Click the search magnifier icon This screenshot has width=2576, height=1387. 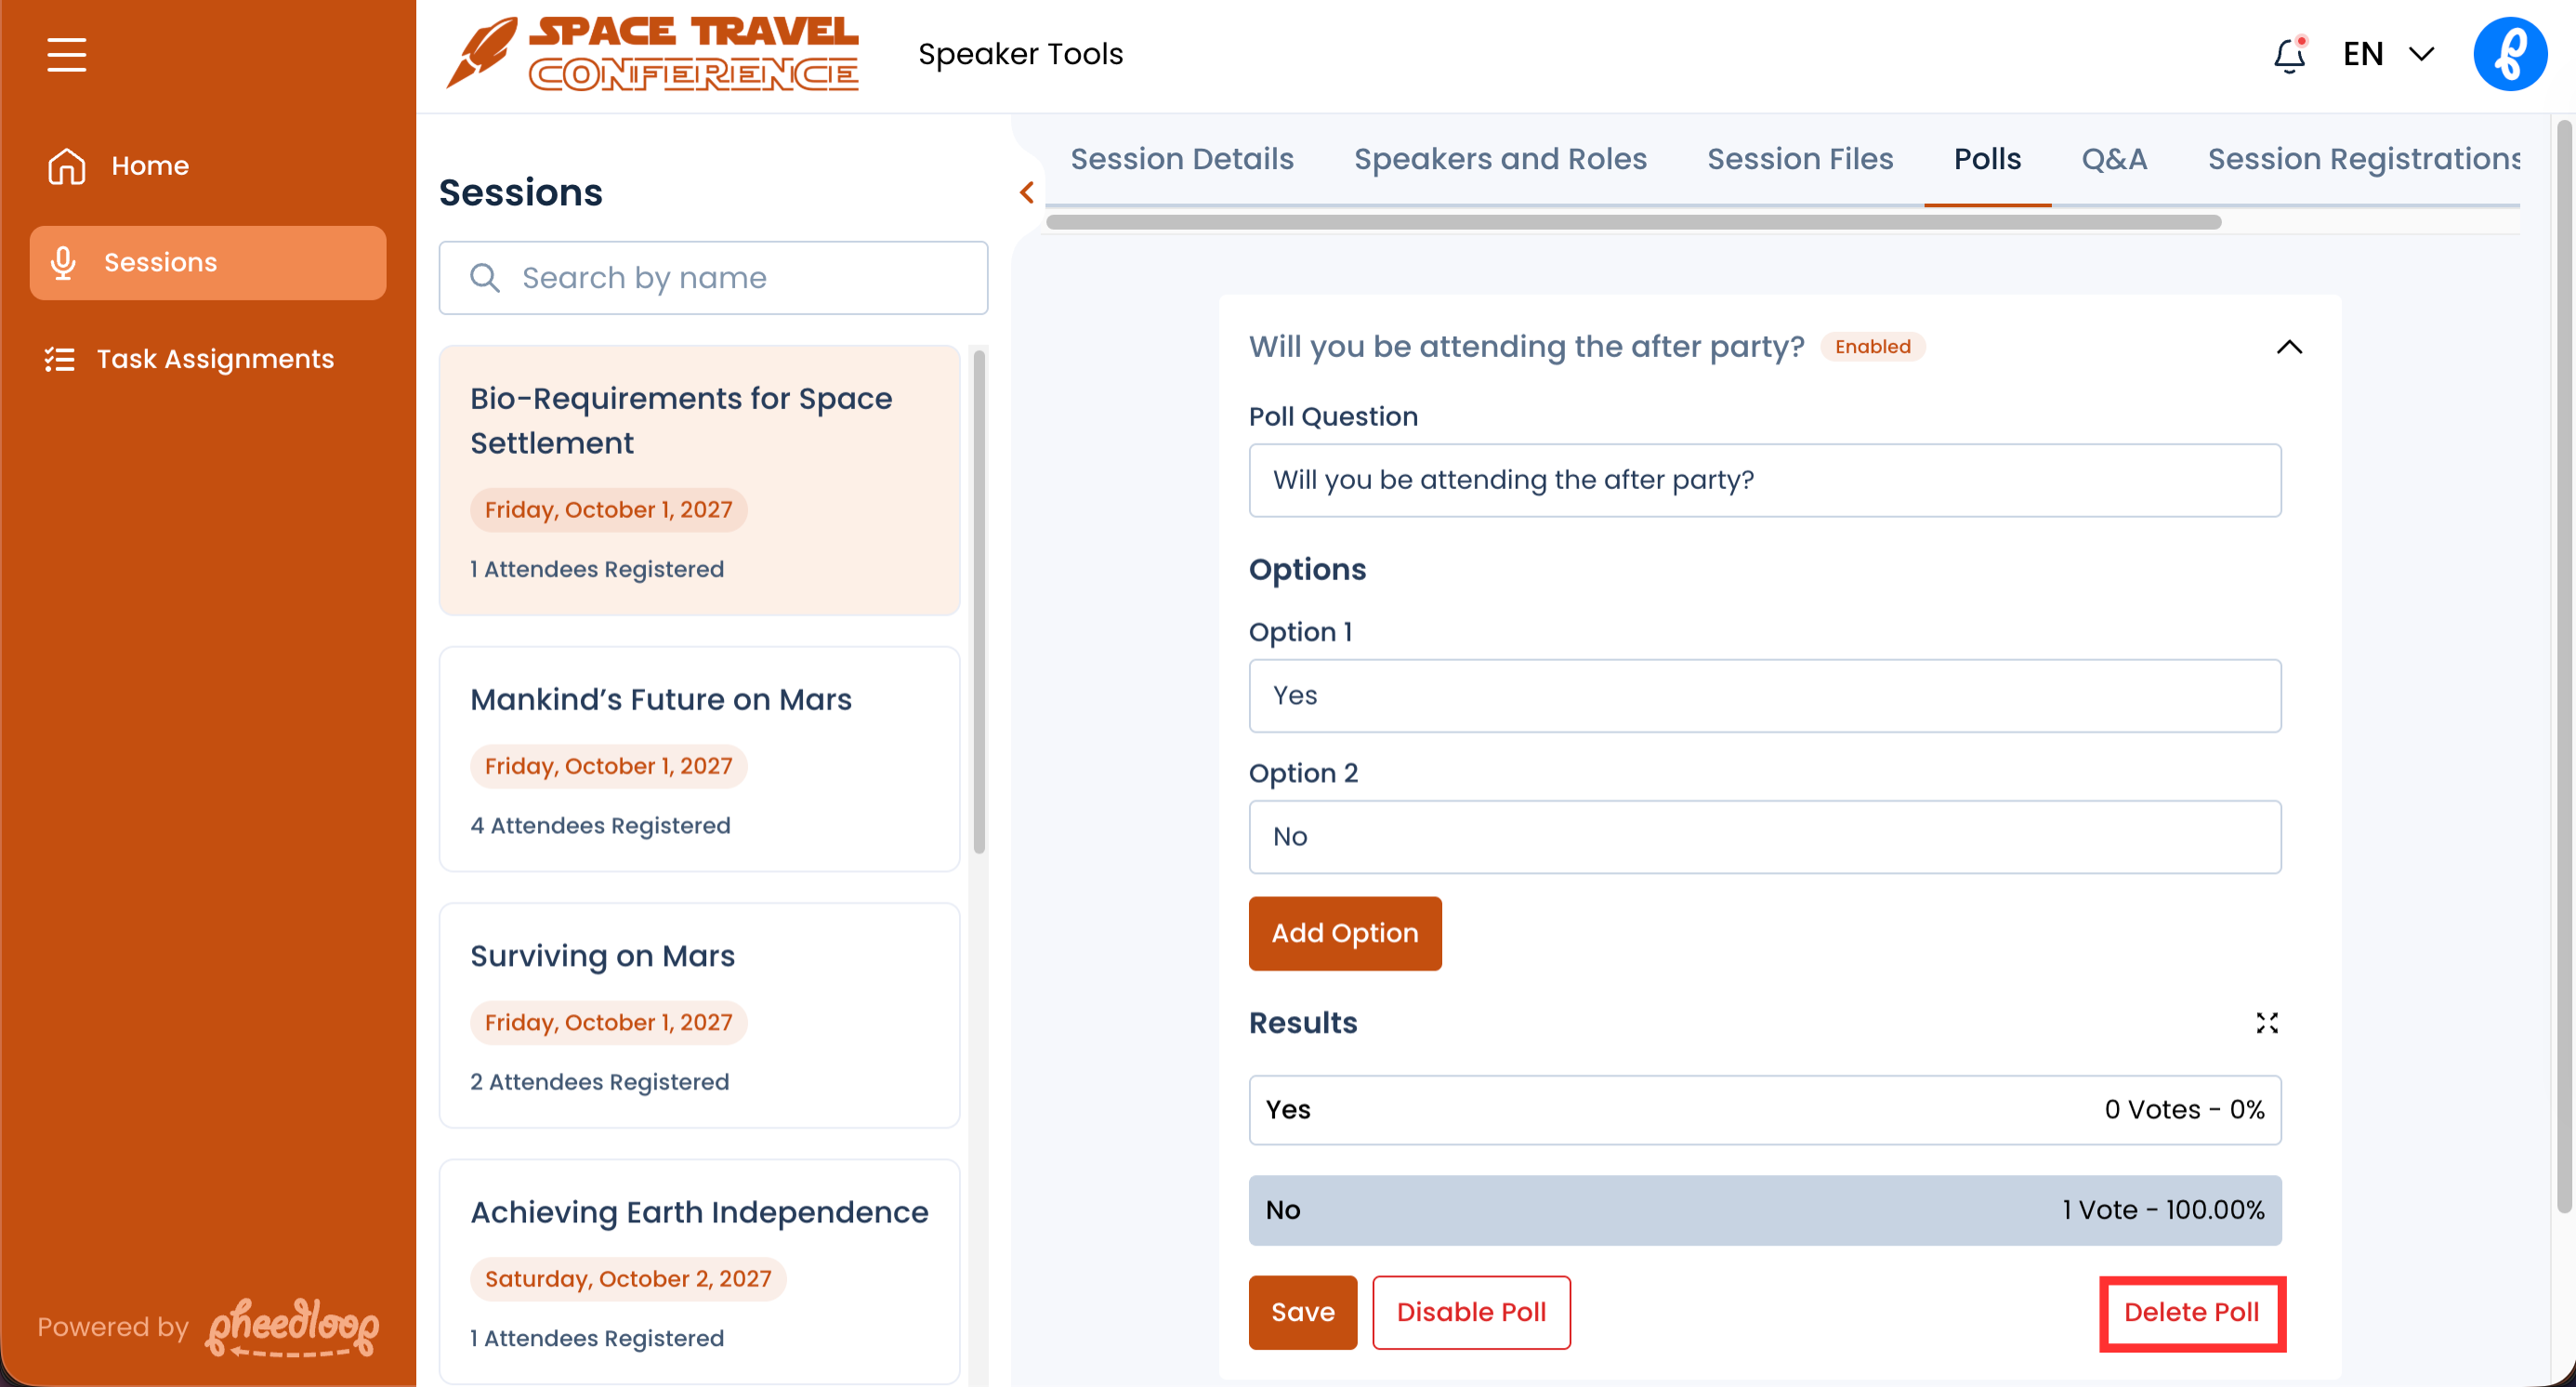point(485,278)
